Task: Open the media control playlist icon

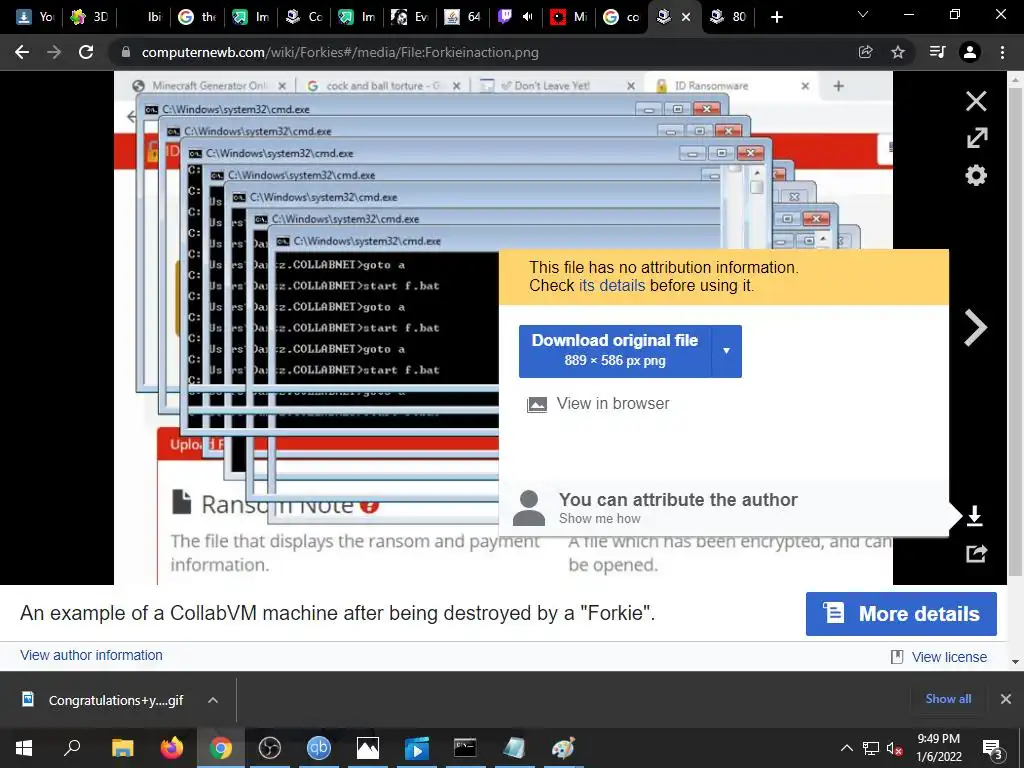Action: pos(937,52)
